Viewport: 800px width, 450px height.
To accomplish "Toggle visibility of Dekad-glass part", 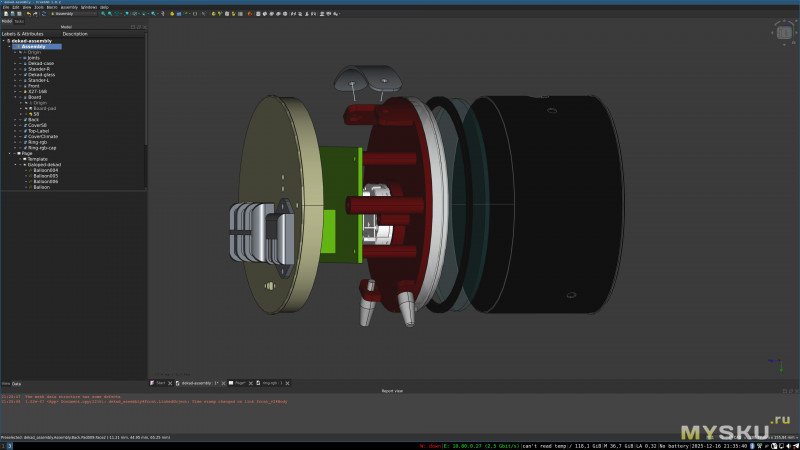I will (x=19, y=74).
